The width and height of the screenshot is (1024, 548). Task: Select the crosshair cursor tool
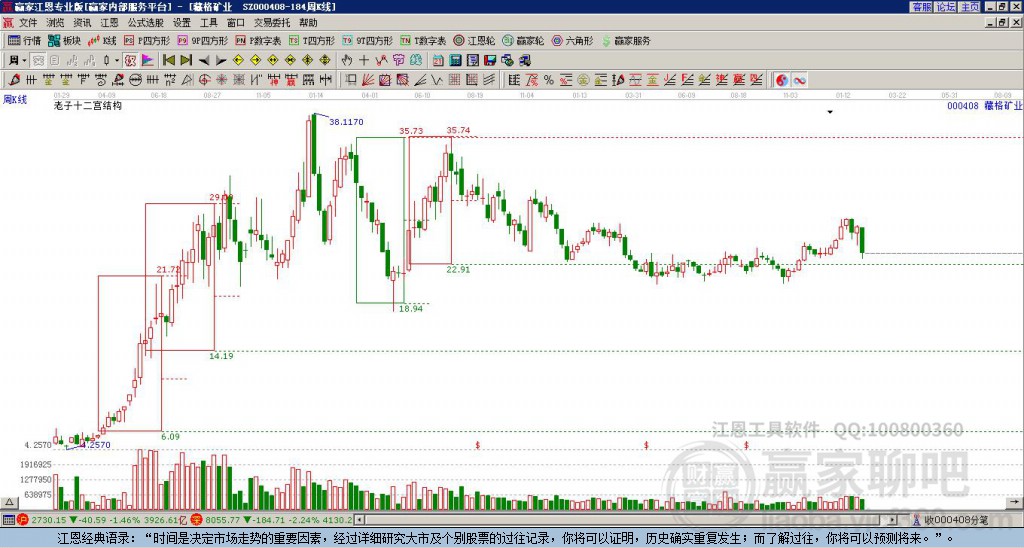tap(364, 61)
